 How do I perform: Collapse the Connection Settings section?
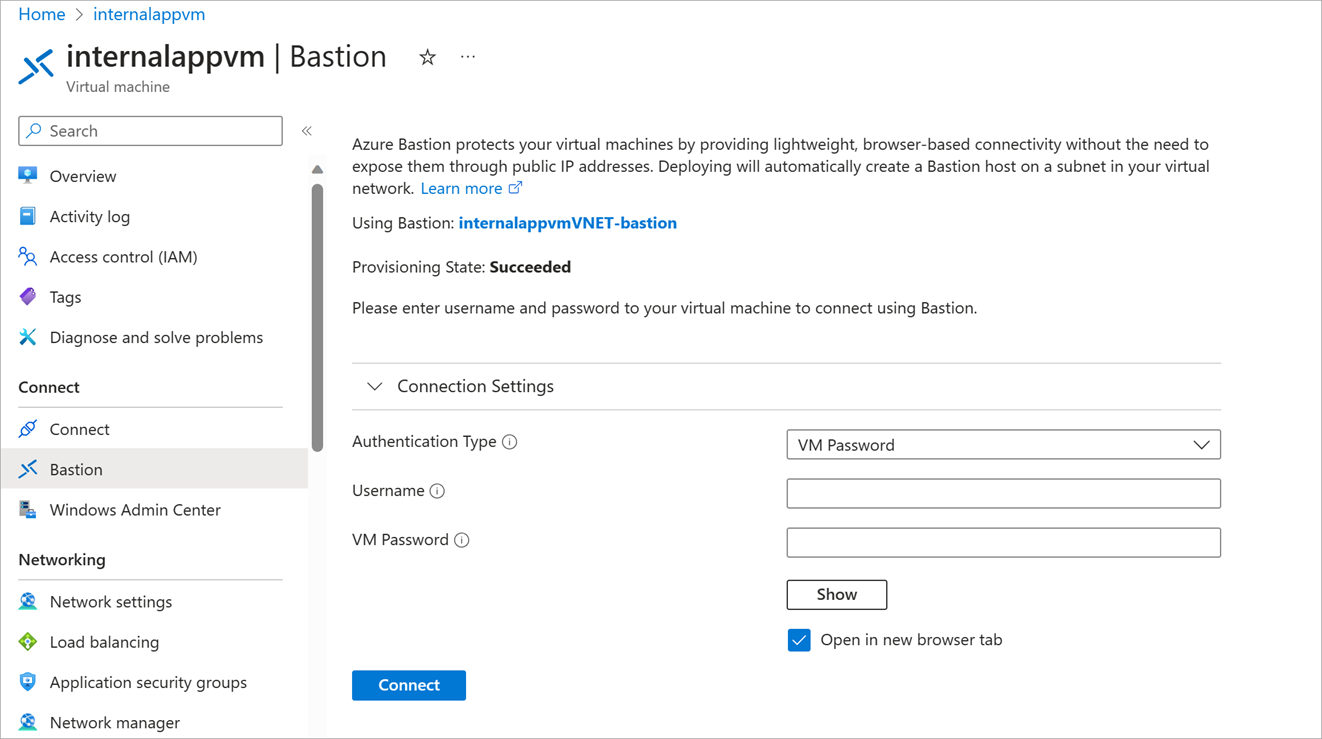tap(374, 386)
